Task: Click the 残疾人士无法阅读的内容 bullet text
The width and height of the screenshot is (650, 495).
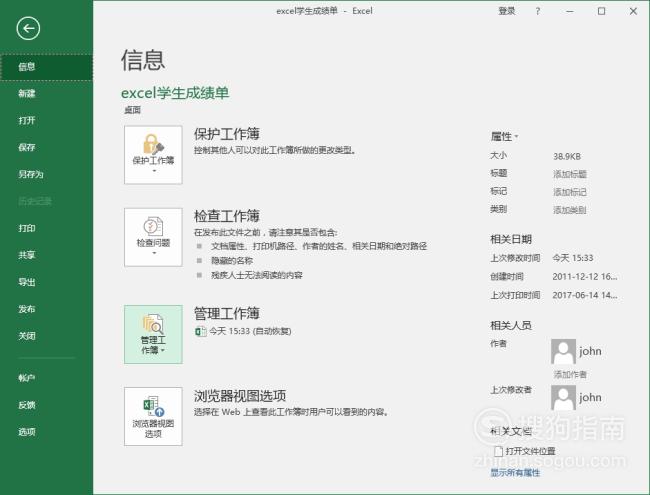Action: (257, 275)
